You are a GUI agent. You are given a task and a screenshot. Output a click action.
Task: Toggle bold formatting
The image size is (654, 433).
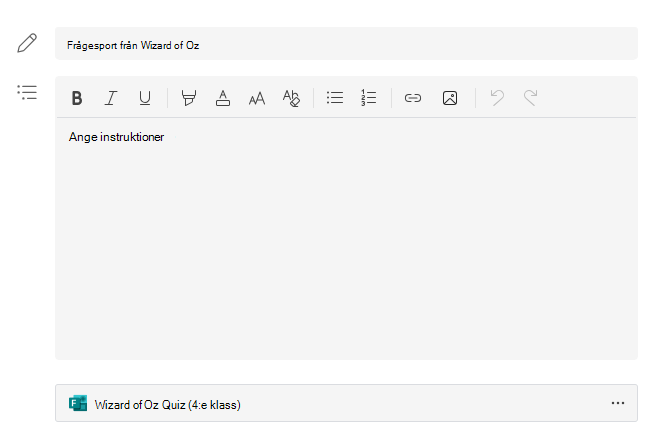click(77, 98)
